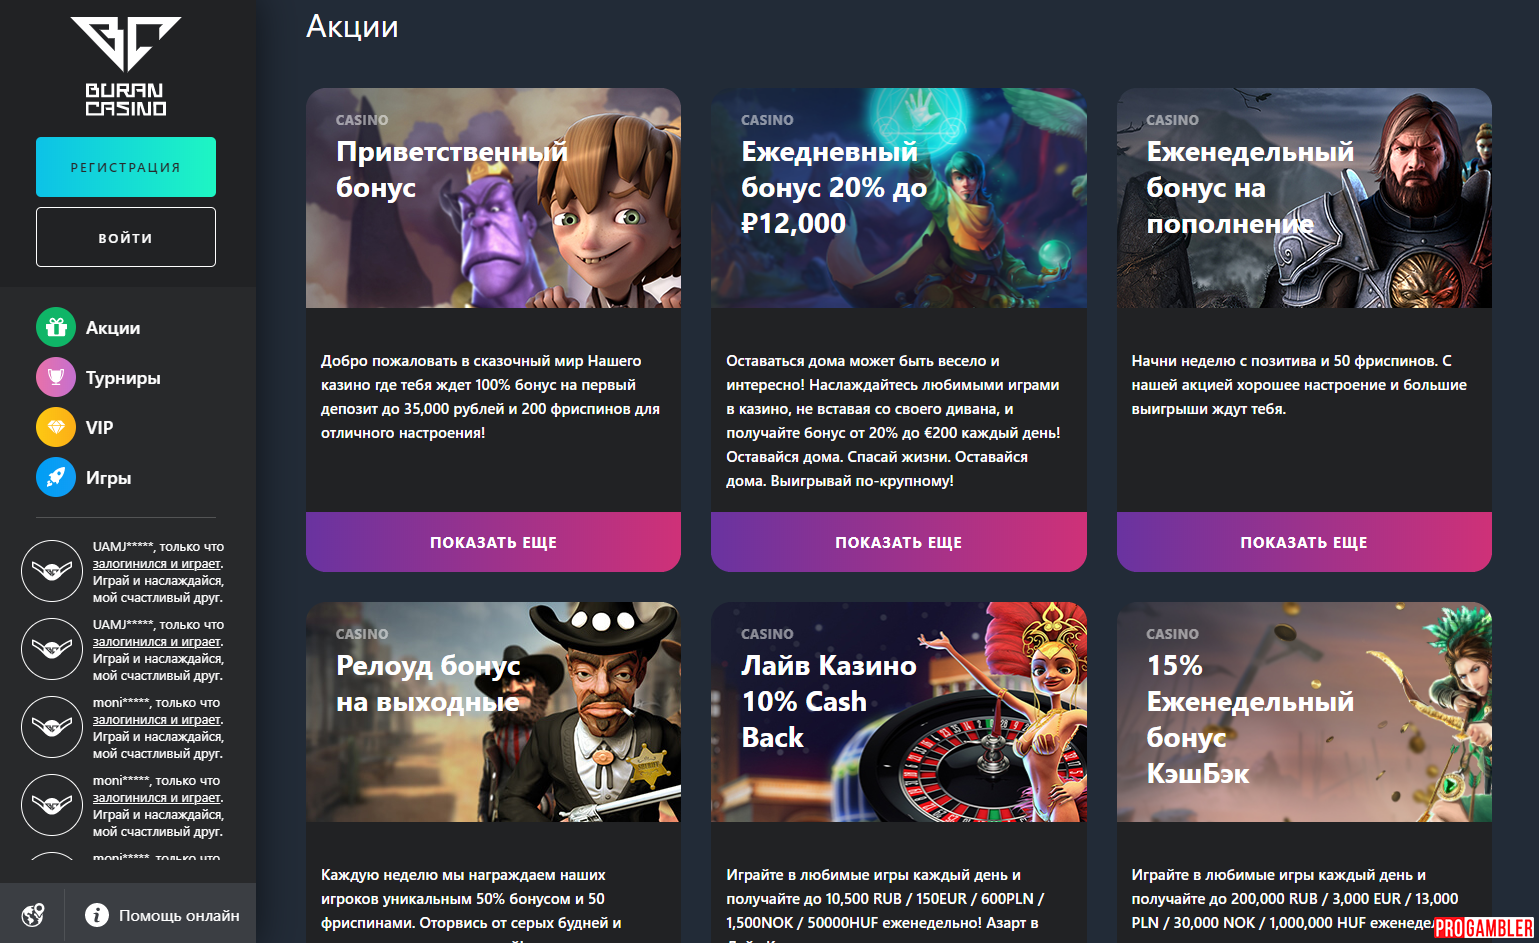Screen dimensions: 1539x943
Task: Open Релоуд бонус на выходные banner
Action: point(493,712)
